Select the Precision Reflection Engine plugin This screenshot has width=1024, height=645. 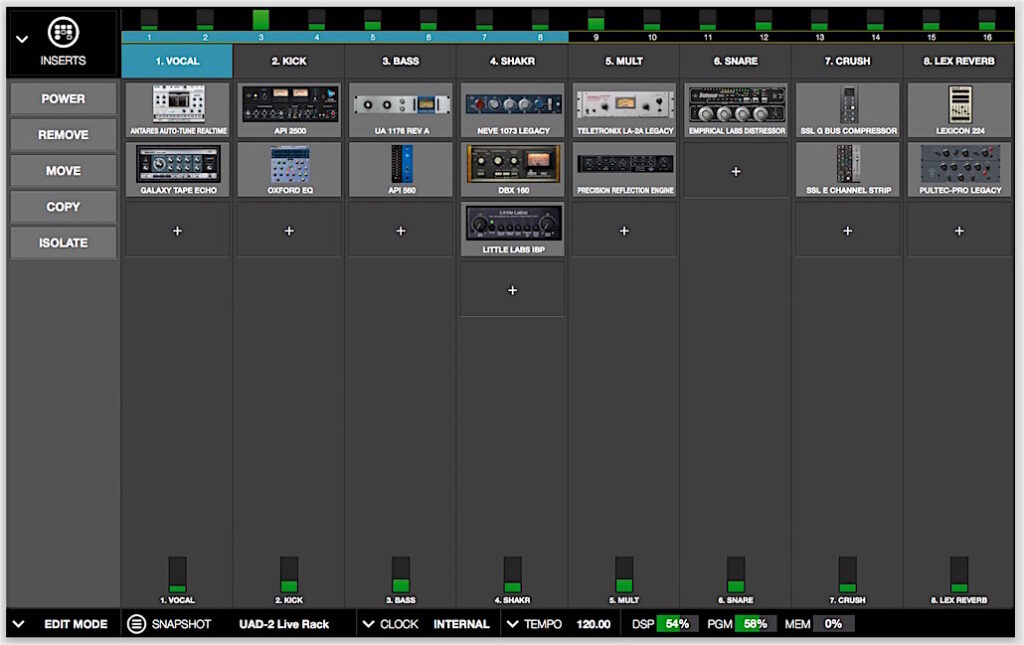click(625, 170)
